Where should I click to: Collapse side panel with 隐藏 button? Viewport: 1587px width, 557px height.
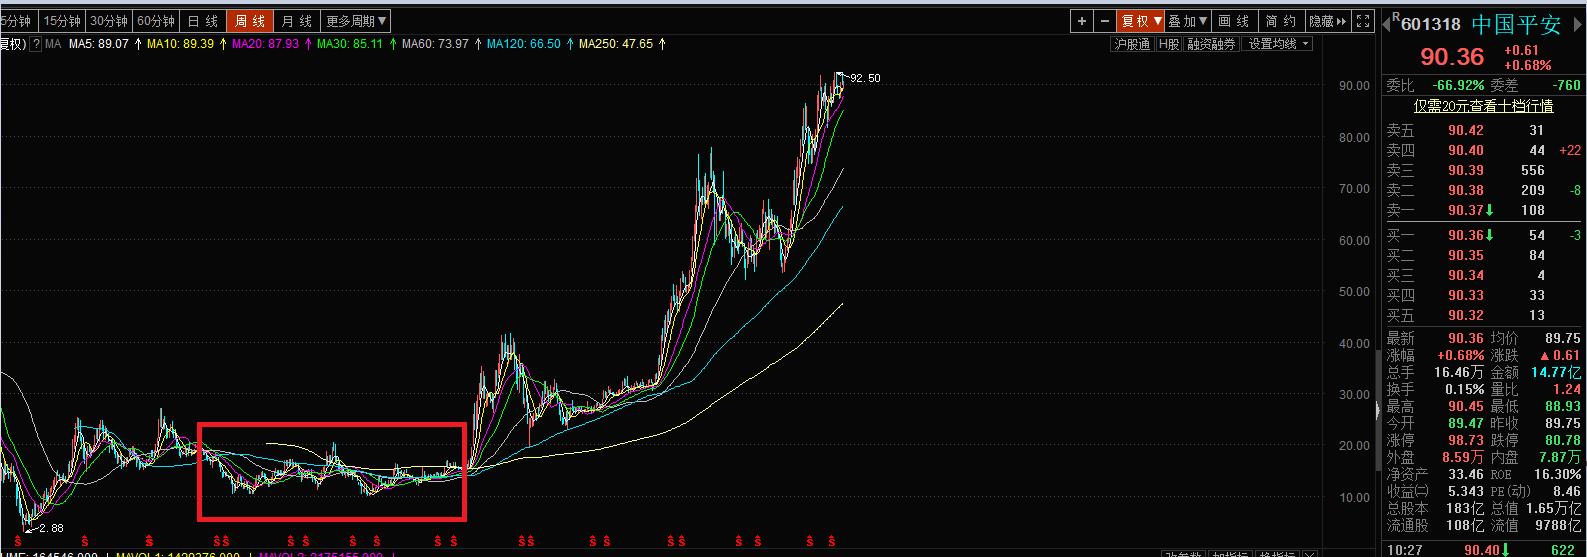point(1327,21)
